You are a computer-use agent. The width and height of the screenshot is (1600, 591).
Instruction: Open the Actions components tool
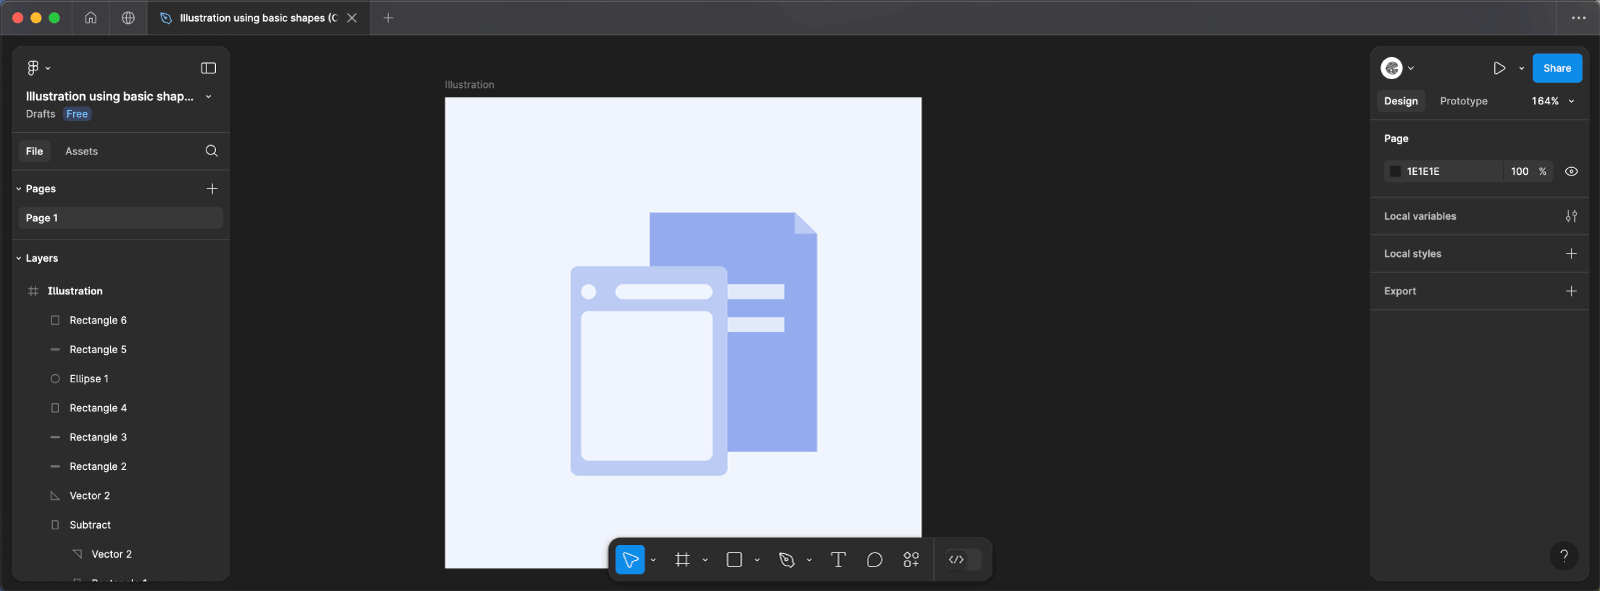click(911, 560)
